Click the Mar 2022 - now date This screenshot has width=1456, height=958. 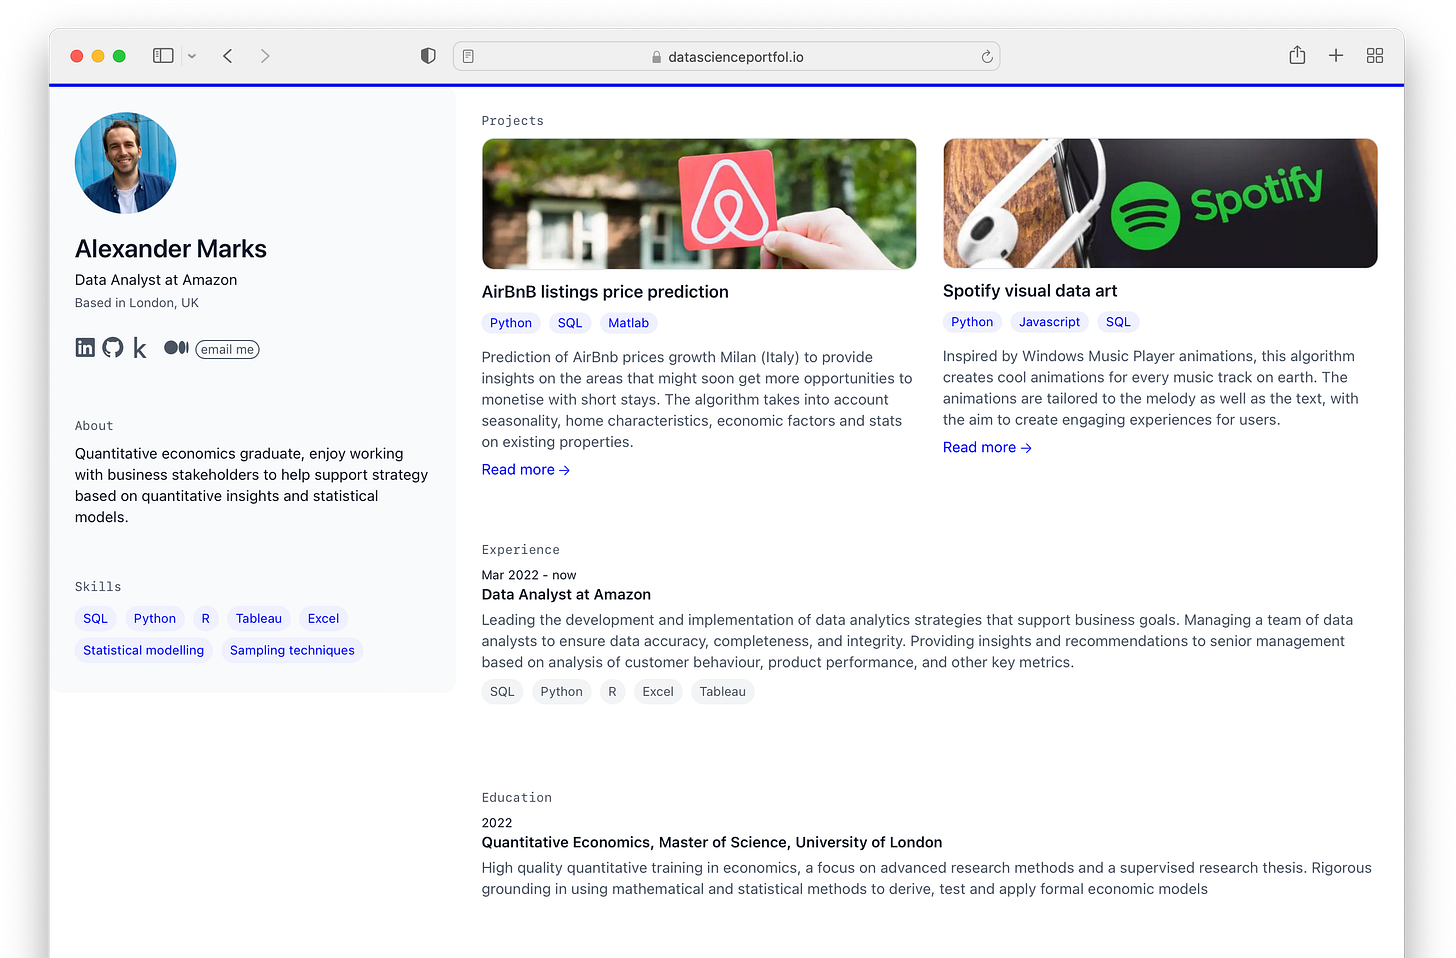[x=529, y=575]
